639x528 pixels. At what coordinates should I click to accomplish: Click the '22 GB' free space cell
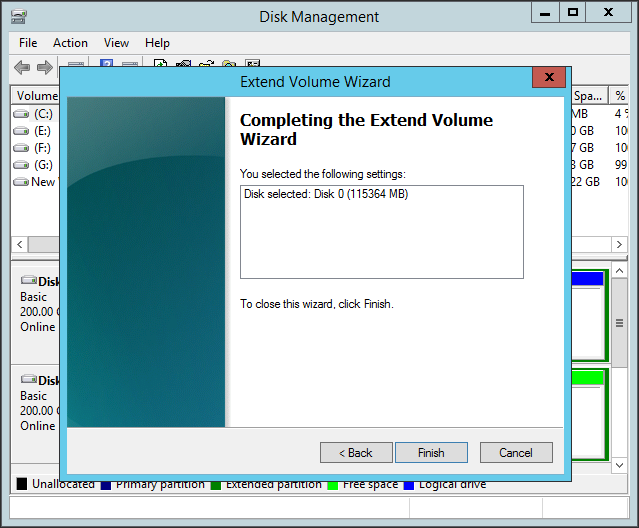tap(586, 182)
